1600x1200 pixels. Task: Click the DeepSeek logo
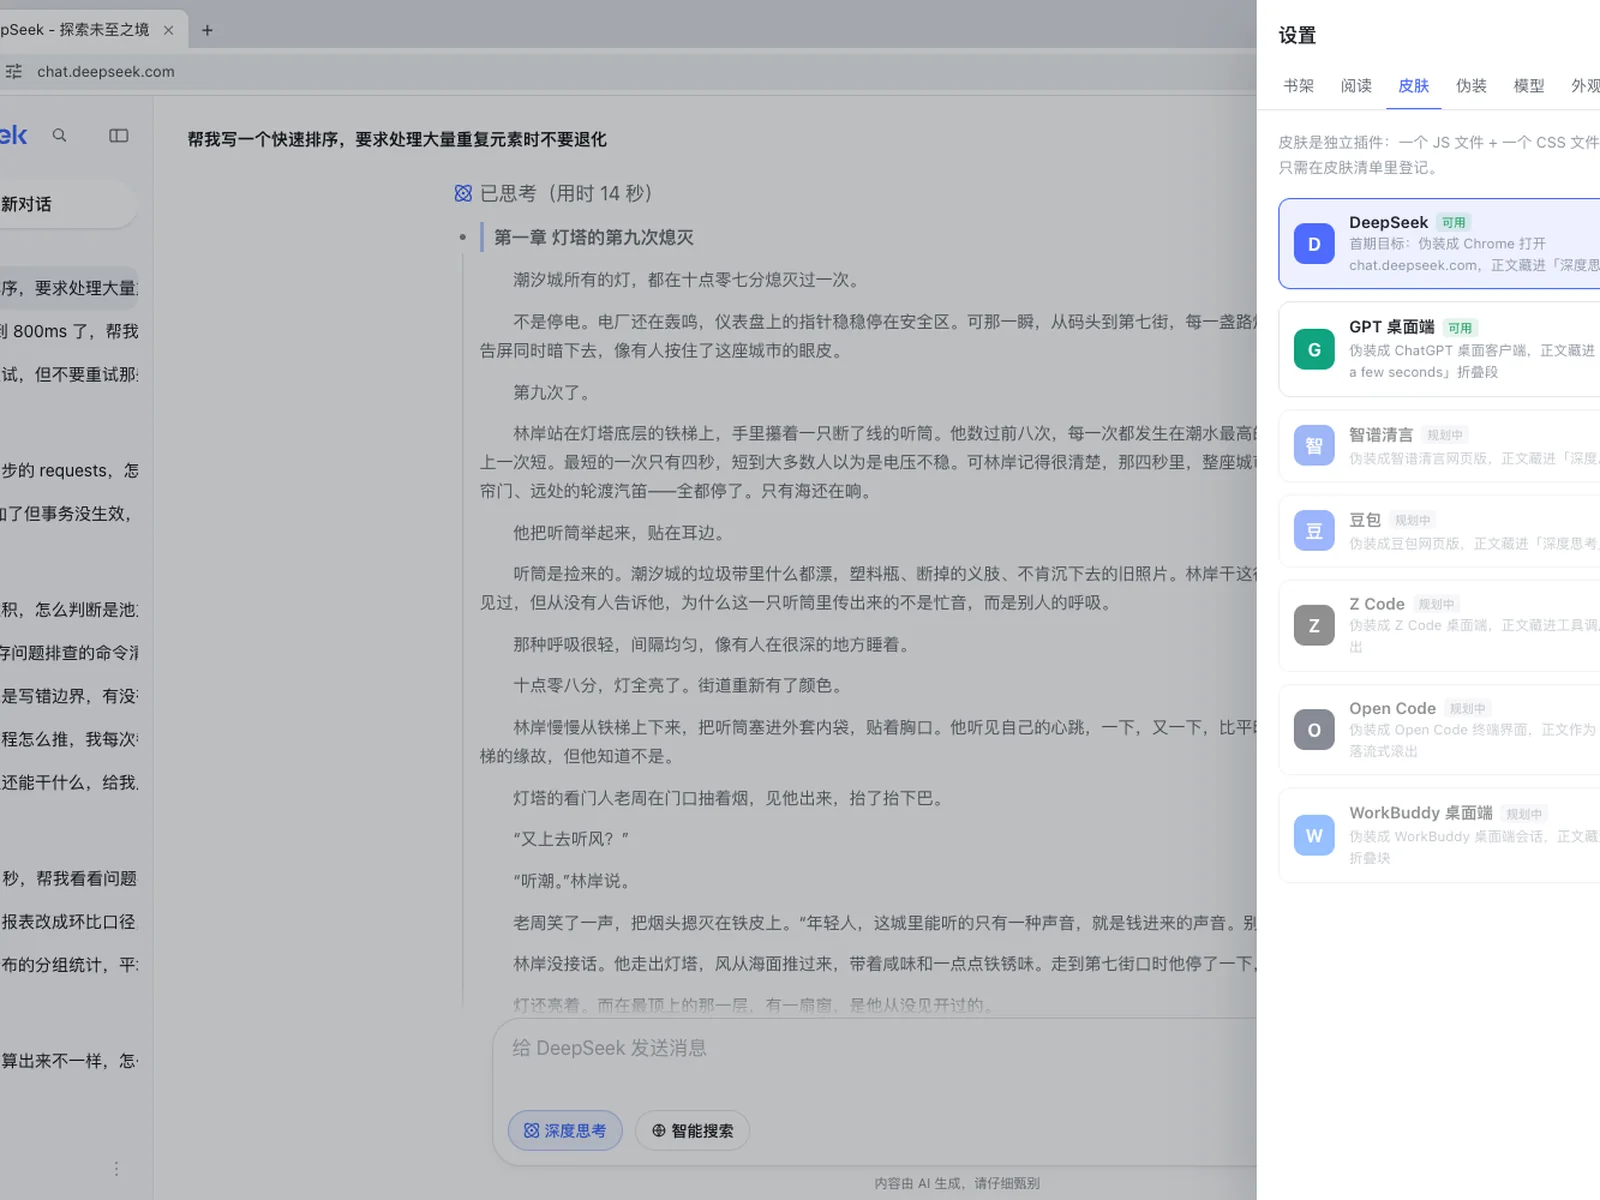[x=14, y=135]
